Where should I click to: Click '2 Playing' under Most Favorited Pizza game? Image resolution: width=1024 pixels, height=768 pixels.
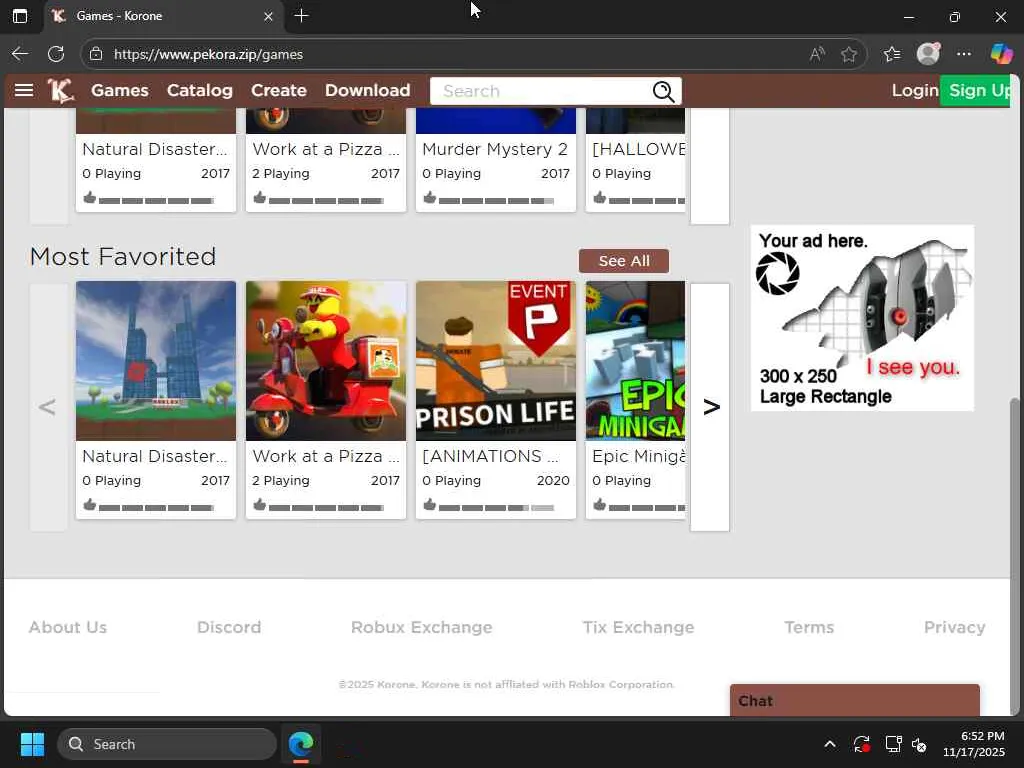[281, 481]
